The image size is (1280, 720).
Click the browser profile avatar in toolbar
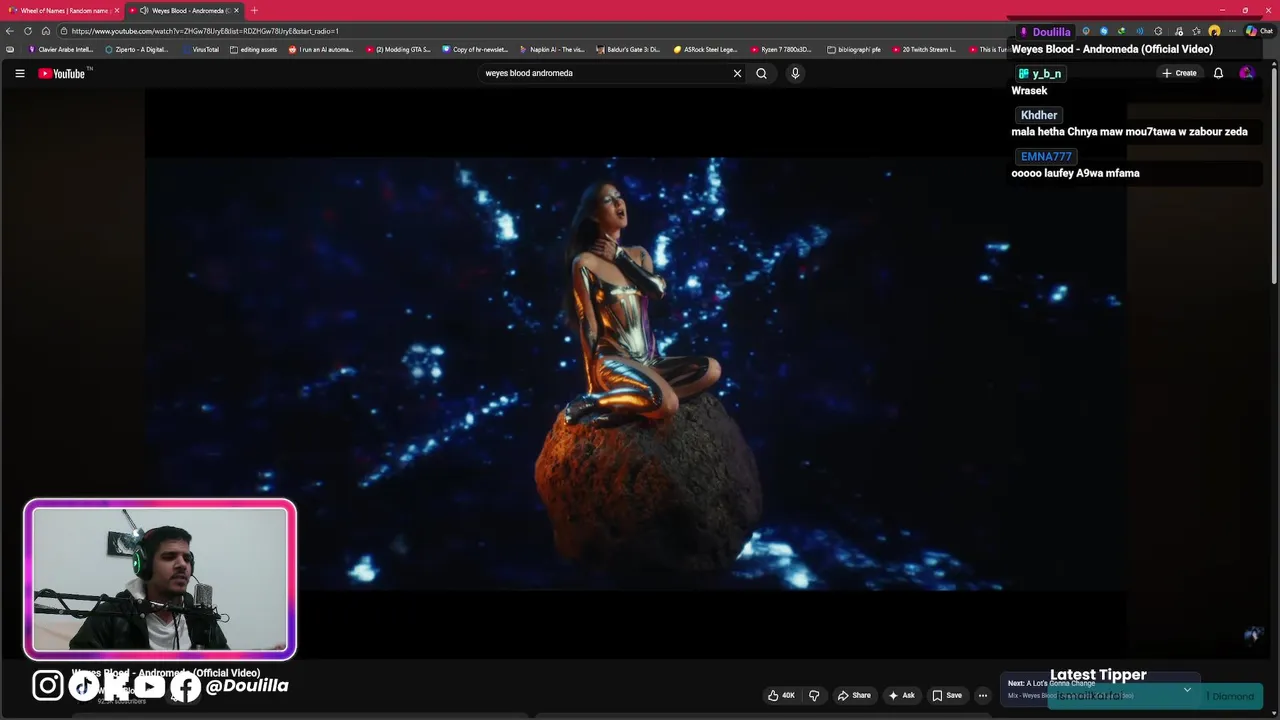tap(1214, 31)
